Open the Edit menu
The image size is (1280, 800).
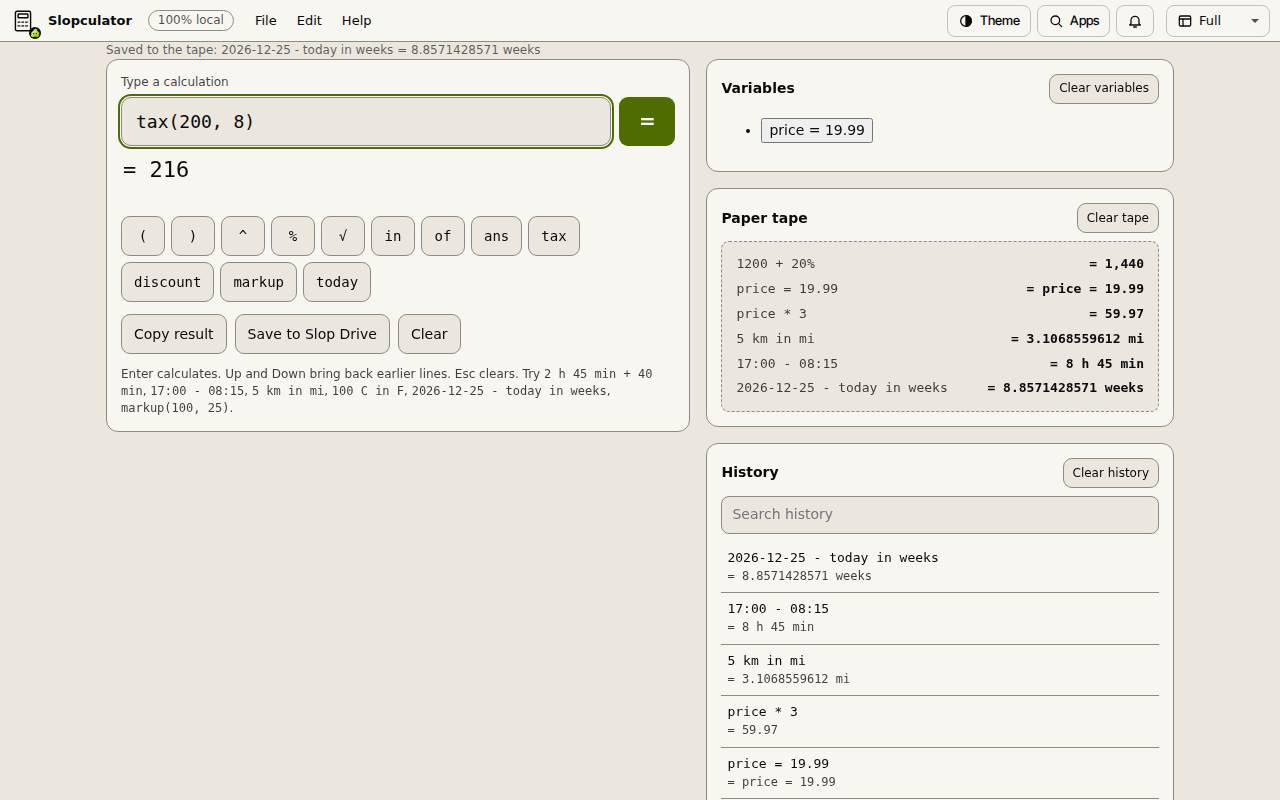click(x=309, y=21)
